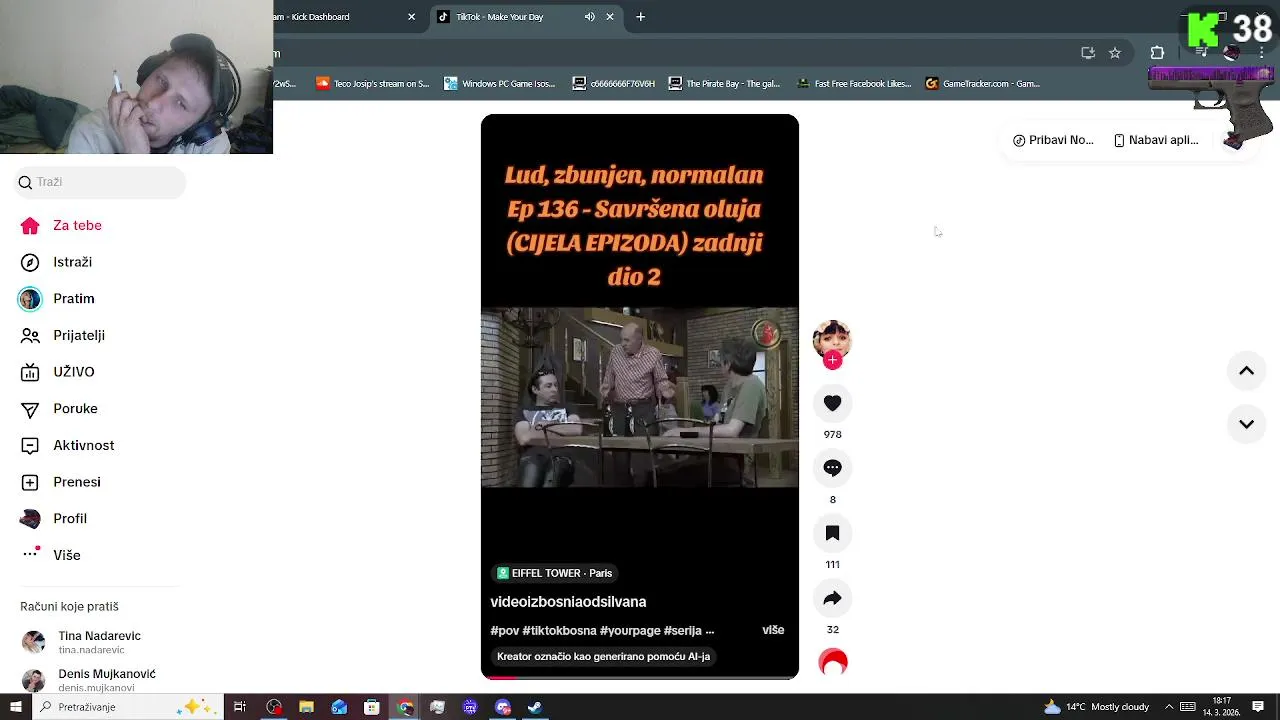Go to the next video with down chevron

click(x=1246, y=424)
